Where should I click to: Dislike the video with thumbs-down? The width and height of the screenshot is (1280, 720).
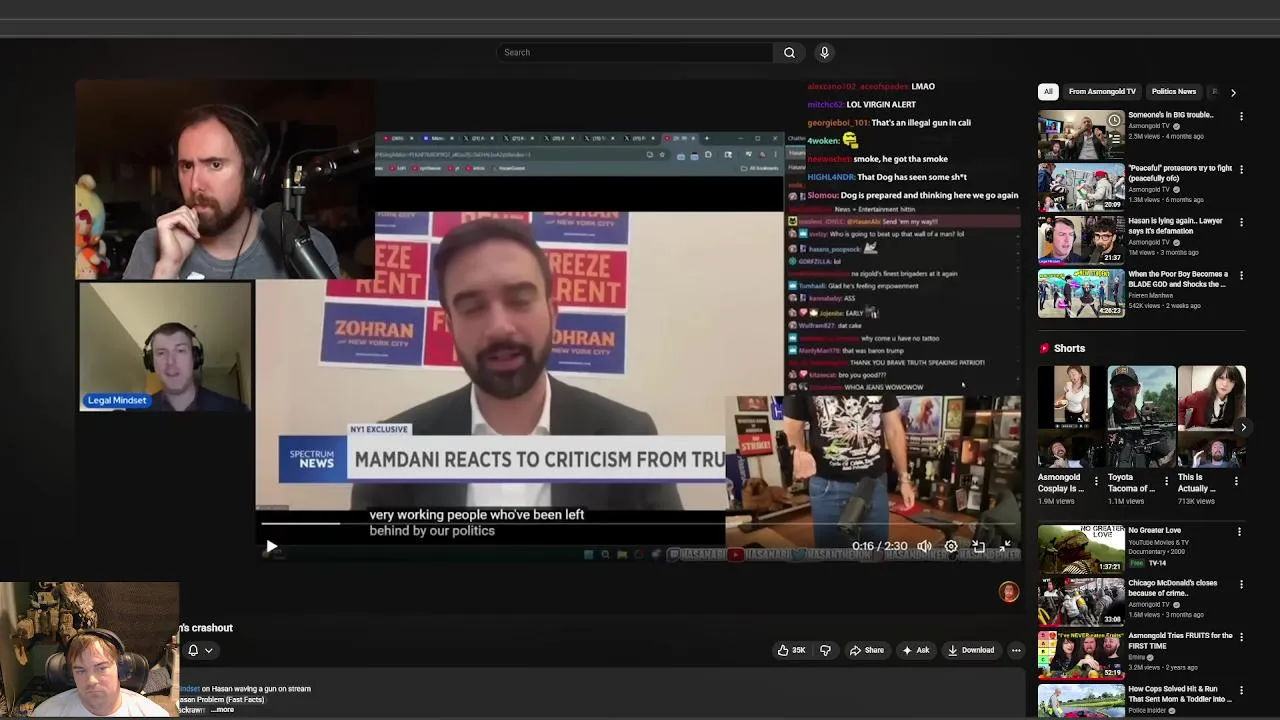[825, 650]
